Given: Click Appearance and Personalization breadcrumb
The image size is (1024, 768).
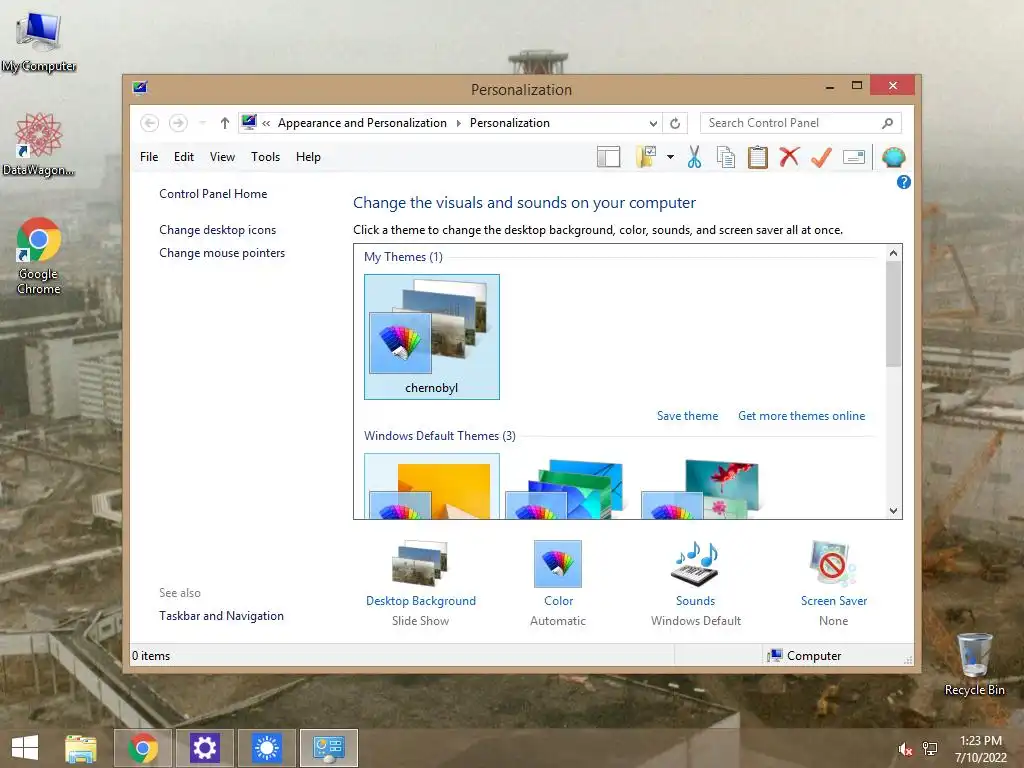Looking at the screenshot, I should pos(362,123).
